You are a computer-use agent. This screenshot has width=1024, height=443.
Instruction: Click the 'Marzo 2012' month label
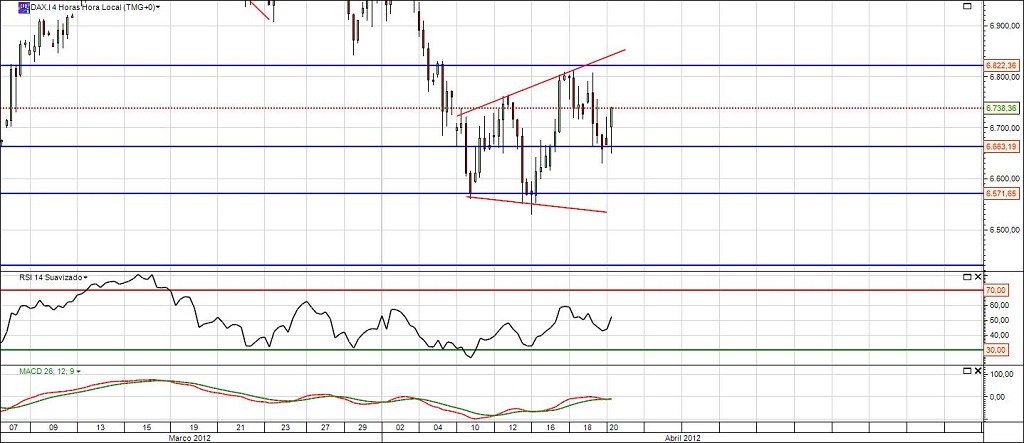pos(189,438)
